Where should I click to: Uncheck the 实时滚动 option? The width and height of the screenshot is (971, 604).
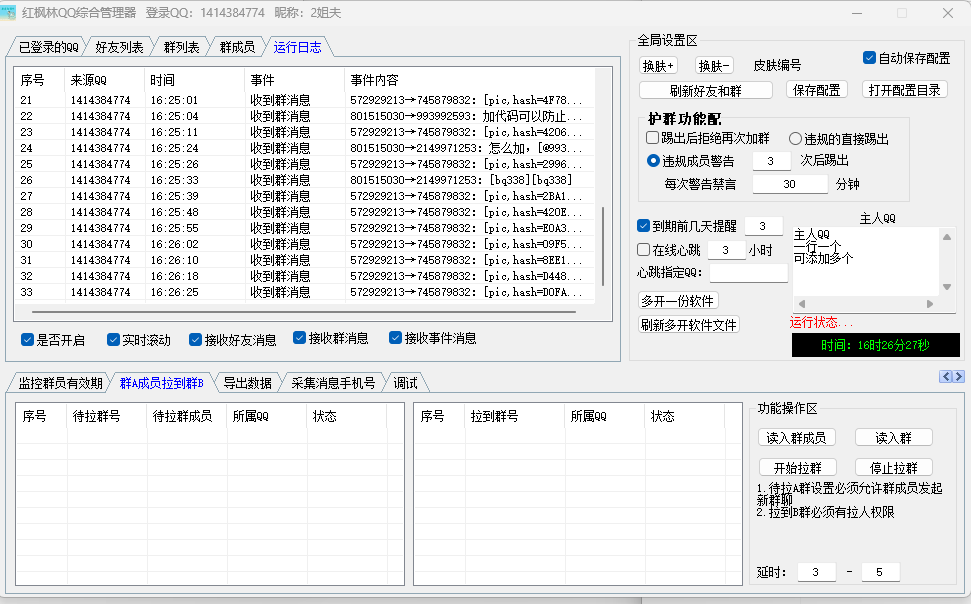[114, 339]
